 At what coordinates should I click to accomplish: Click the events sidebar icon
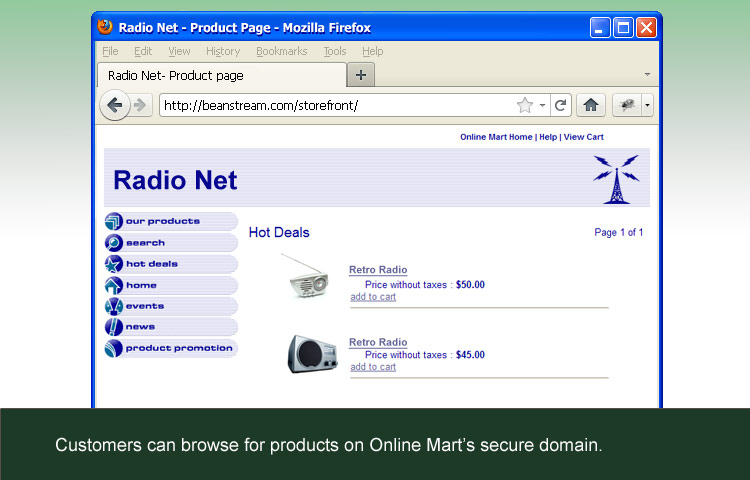pos(113,306)
